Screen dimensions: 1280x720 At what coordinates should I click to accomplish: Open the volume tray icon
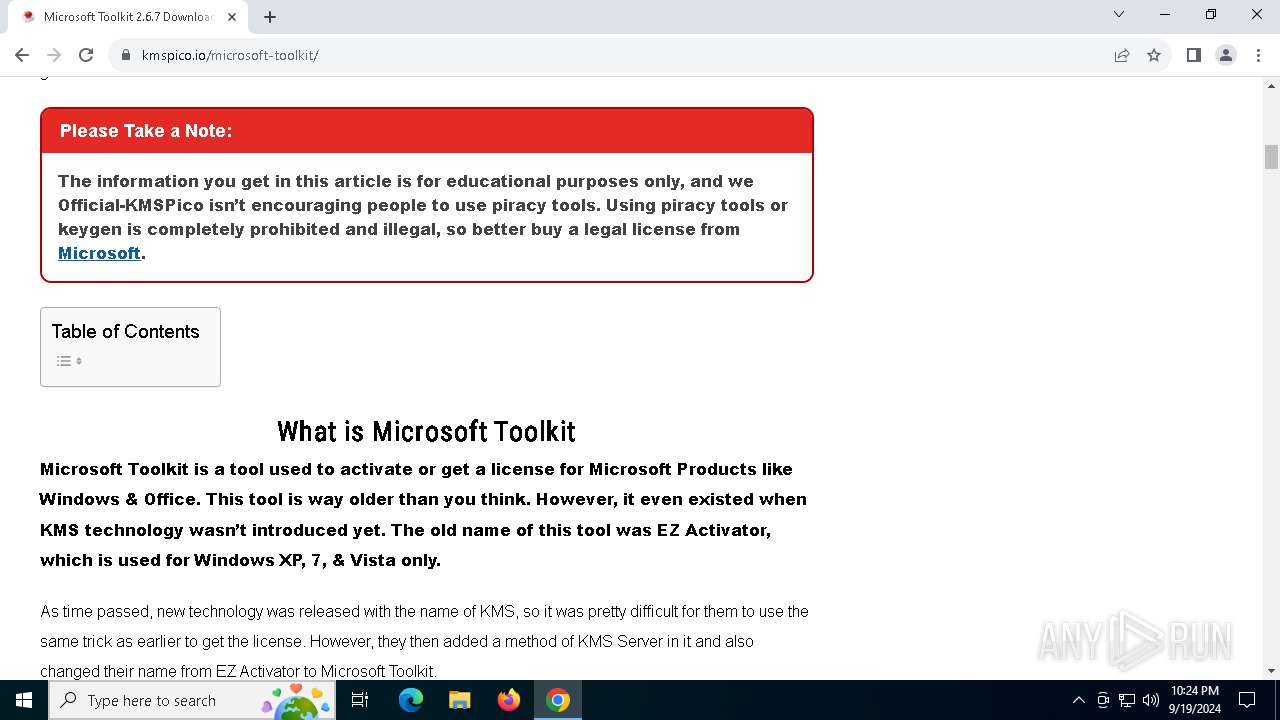pos(1151,700)
